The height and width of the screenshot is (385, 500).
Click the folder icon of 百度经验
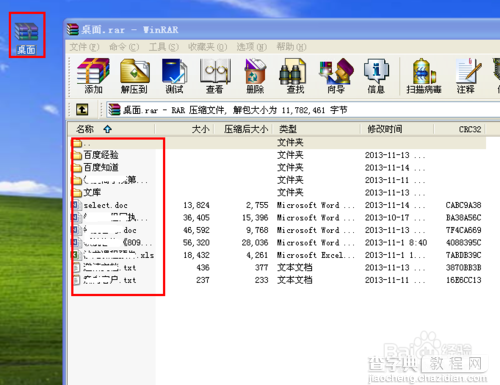click(77, 155)
